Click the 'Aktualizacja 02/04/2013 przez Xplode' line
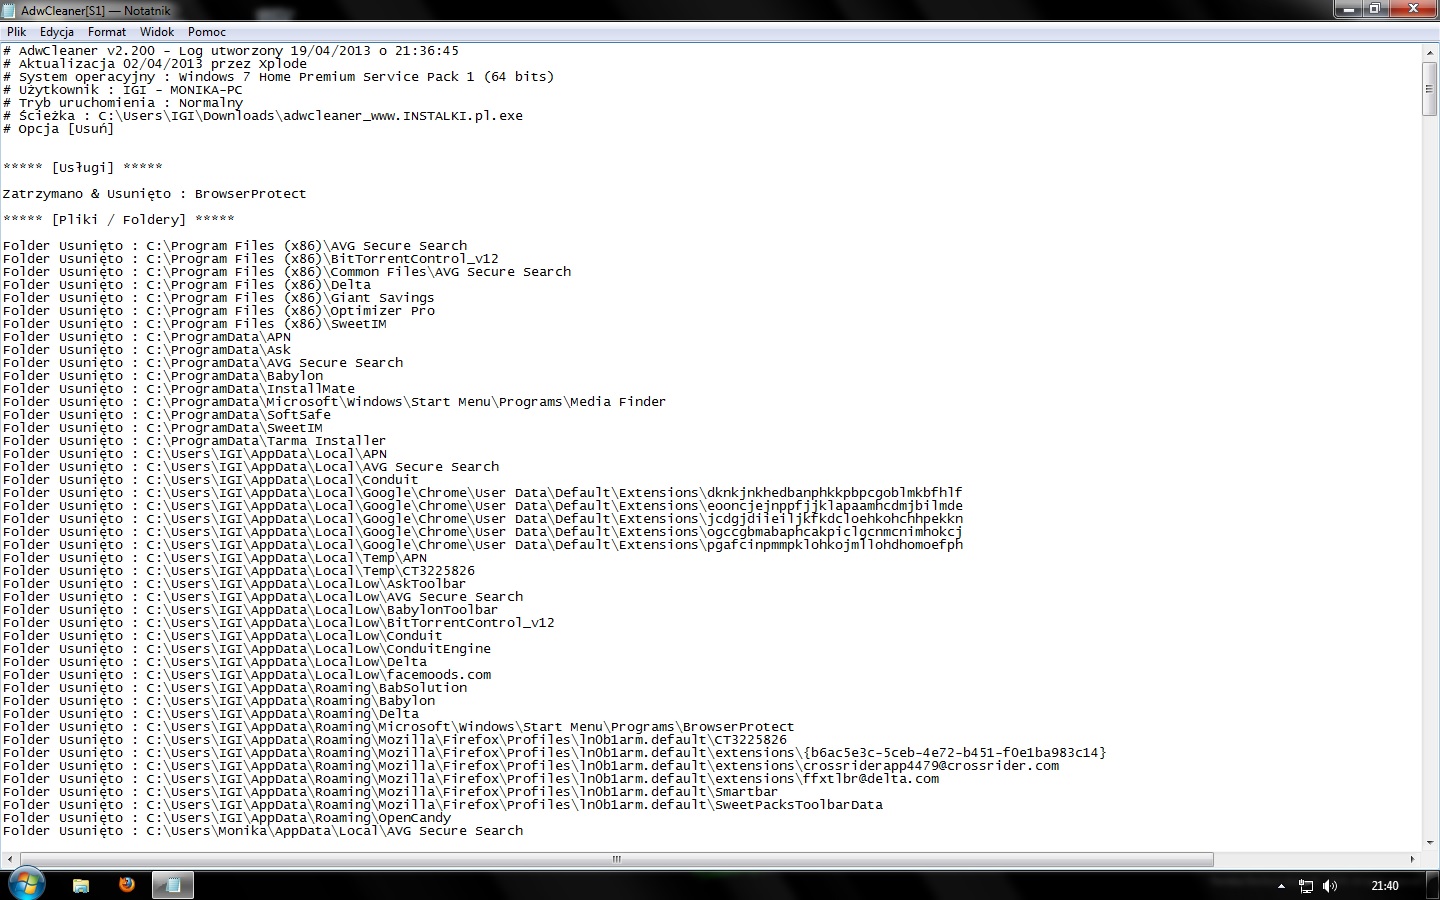Image resolution: width=1440 pixels, height=900 pixels. pyautogui.click(x=155, y=64)
